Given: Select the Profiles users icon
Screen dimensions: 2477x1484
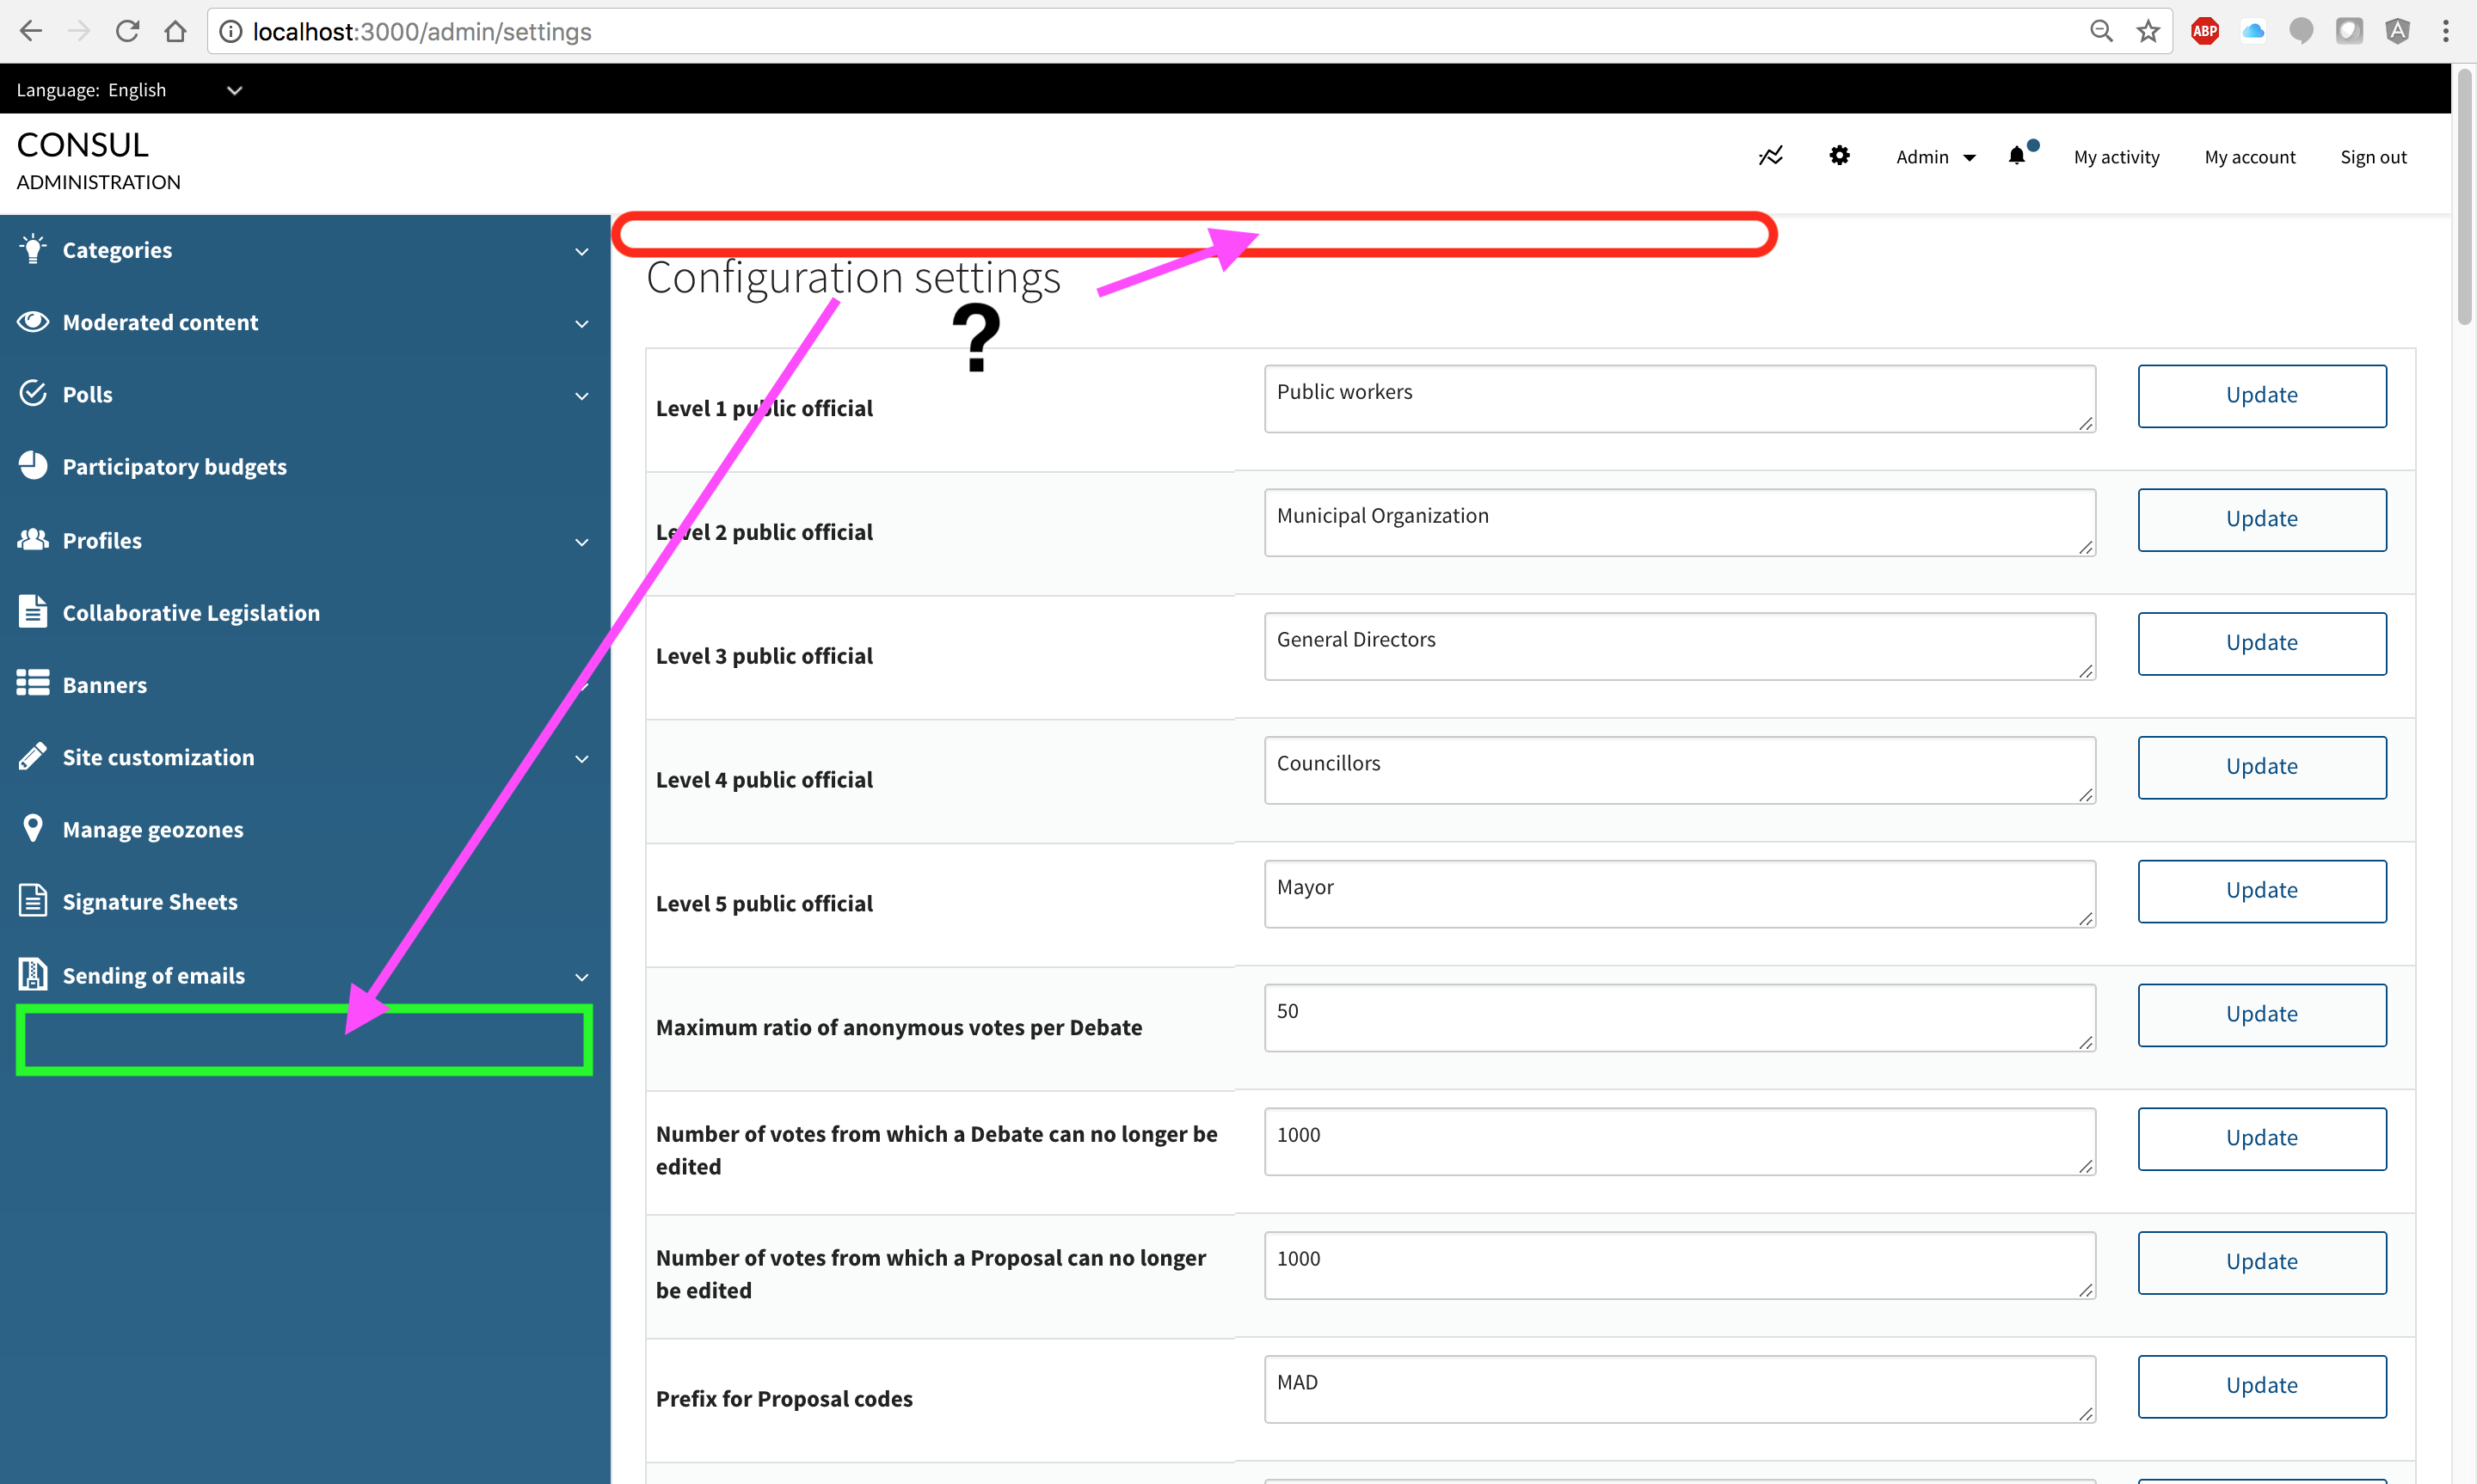Looking at the screenshot, I should tap(32, 539).
